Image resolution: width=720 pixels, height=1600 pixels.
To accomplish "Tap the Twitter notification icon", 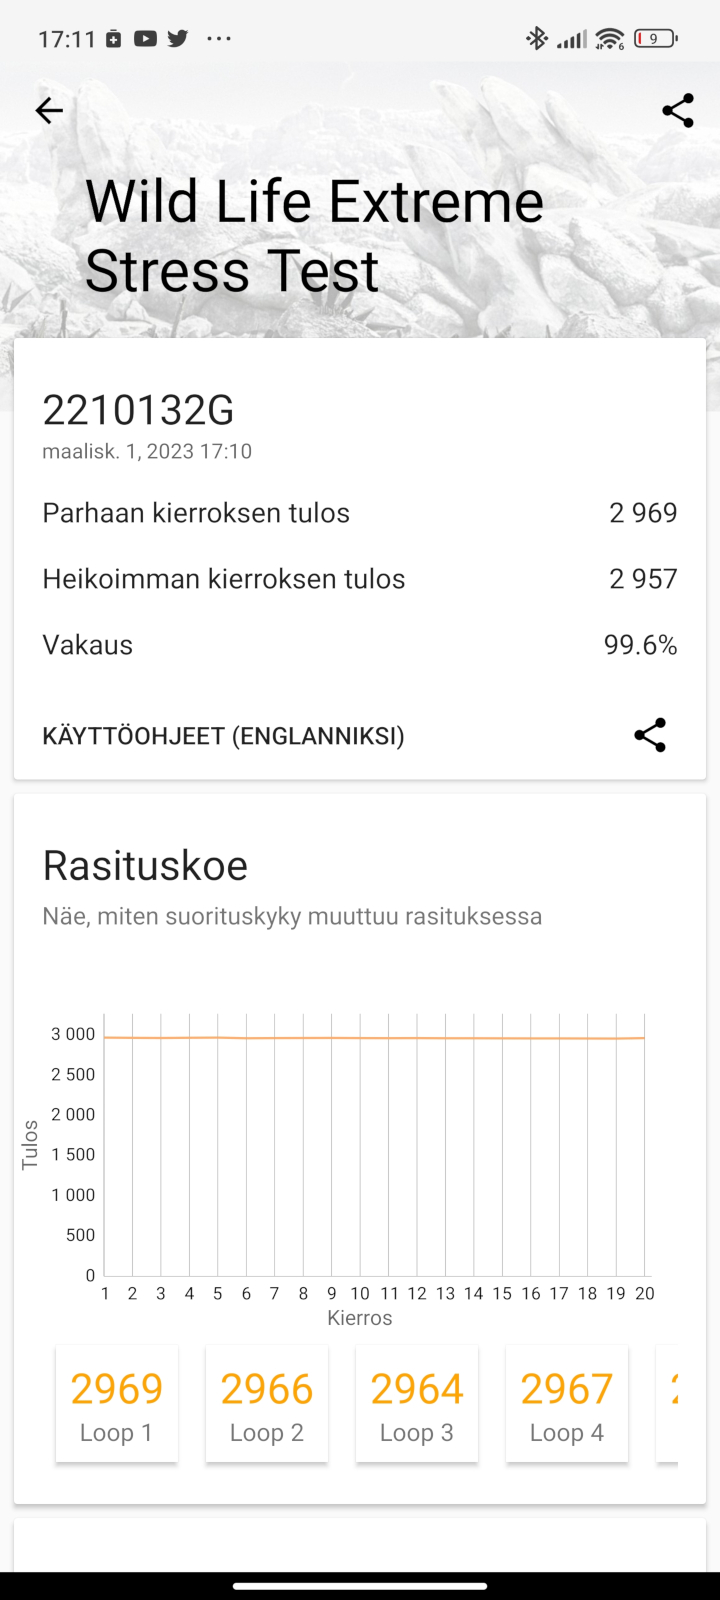I will click(x=178, y=39).
